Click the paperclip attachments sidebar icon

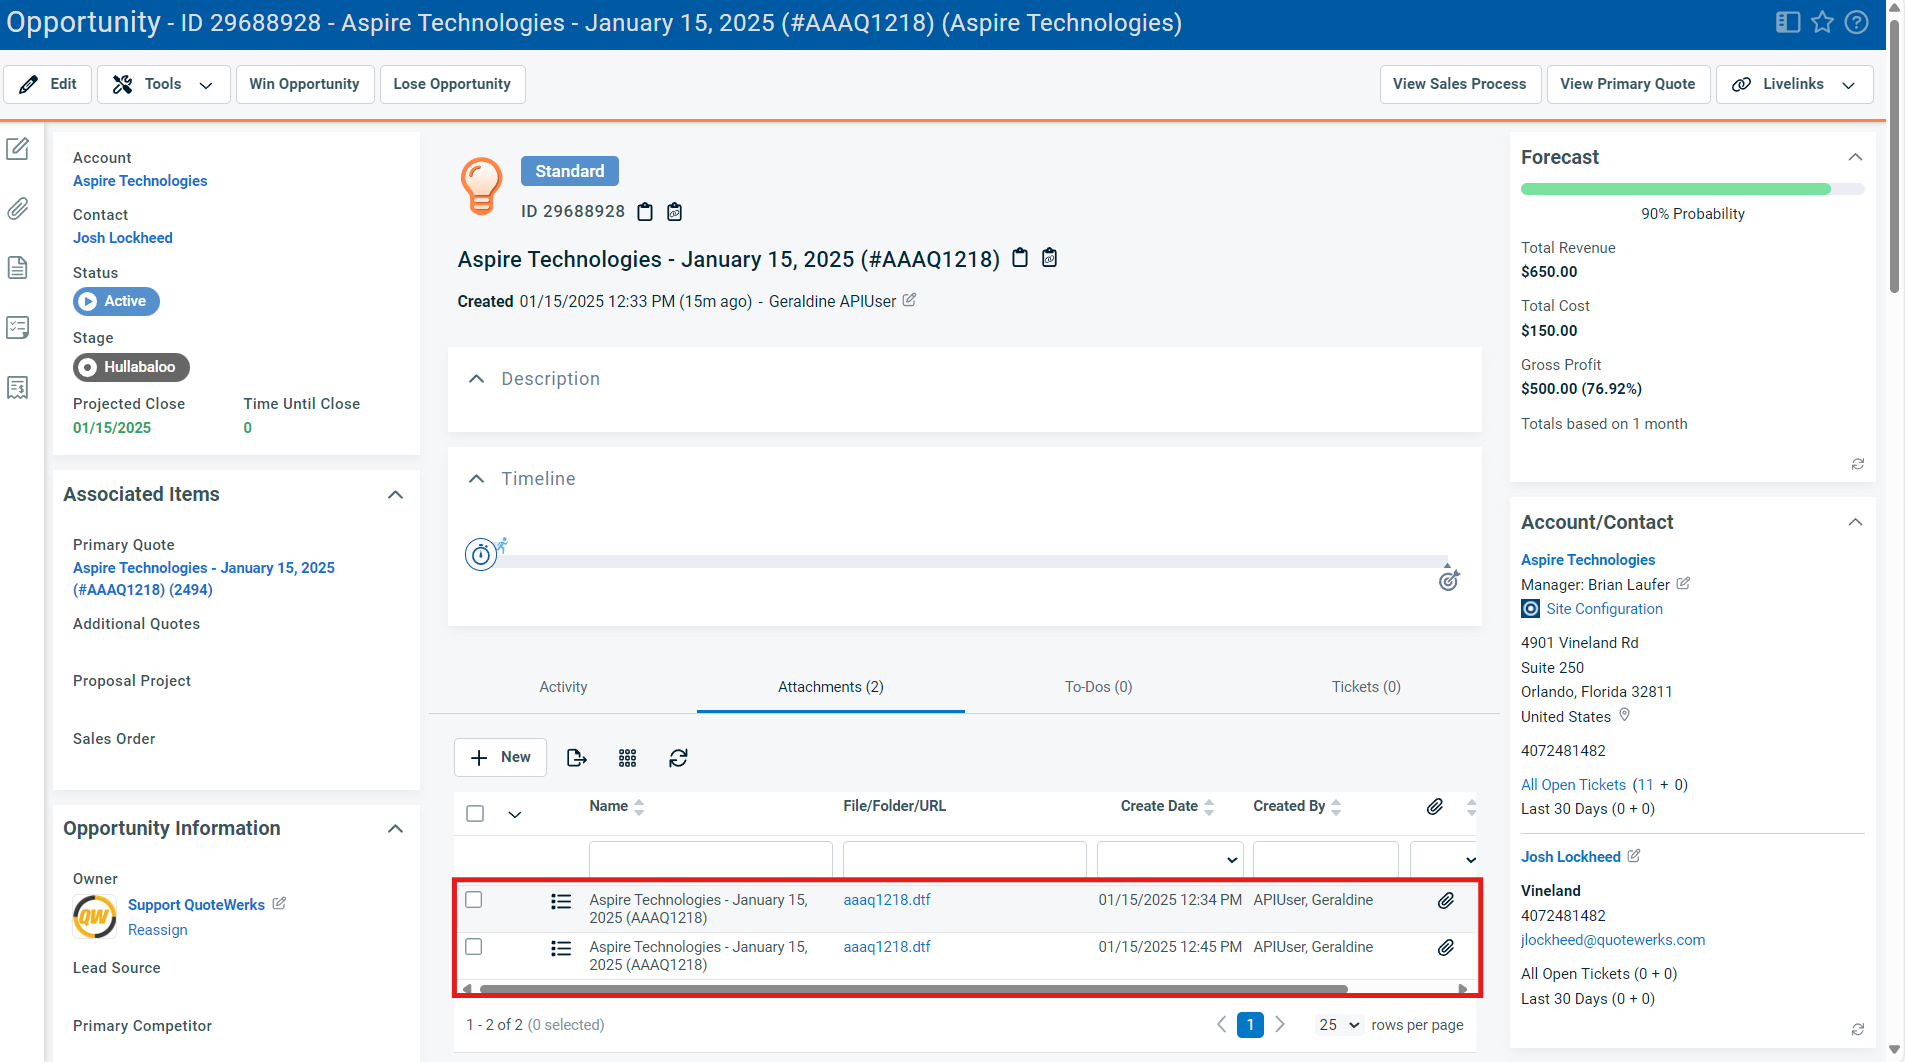[x=18, y=209]
